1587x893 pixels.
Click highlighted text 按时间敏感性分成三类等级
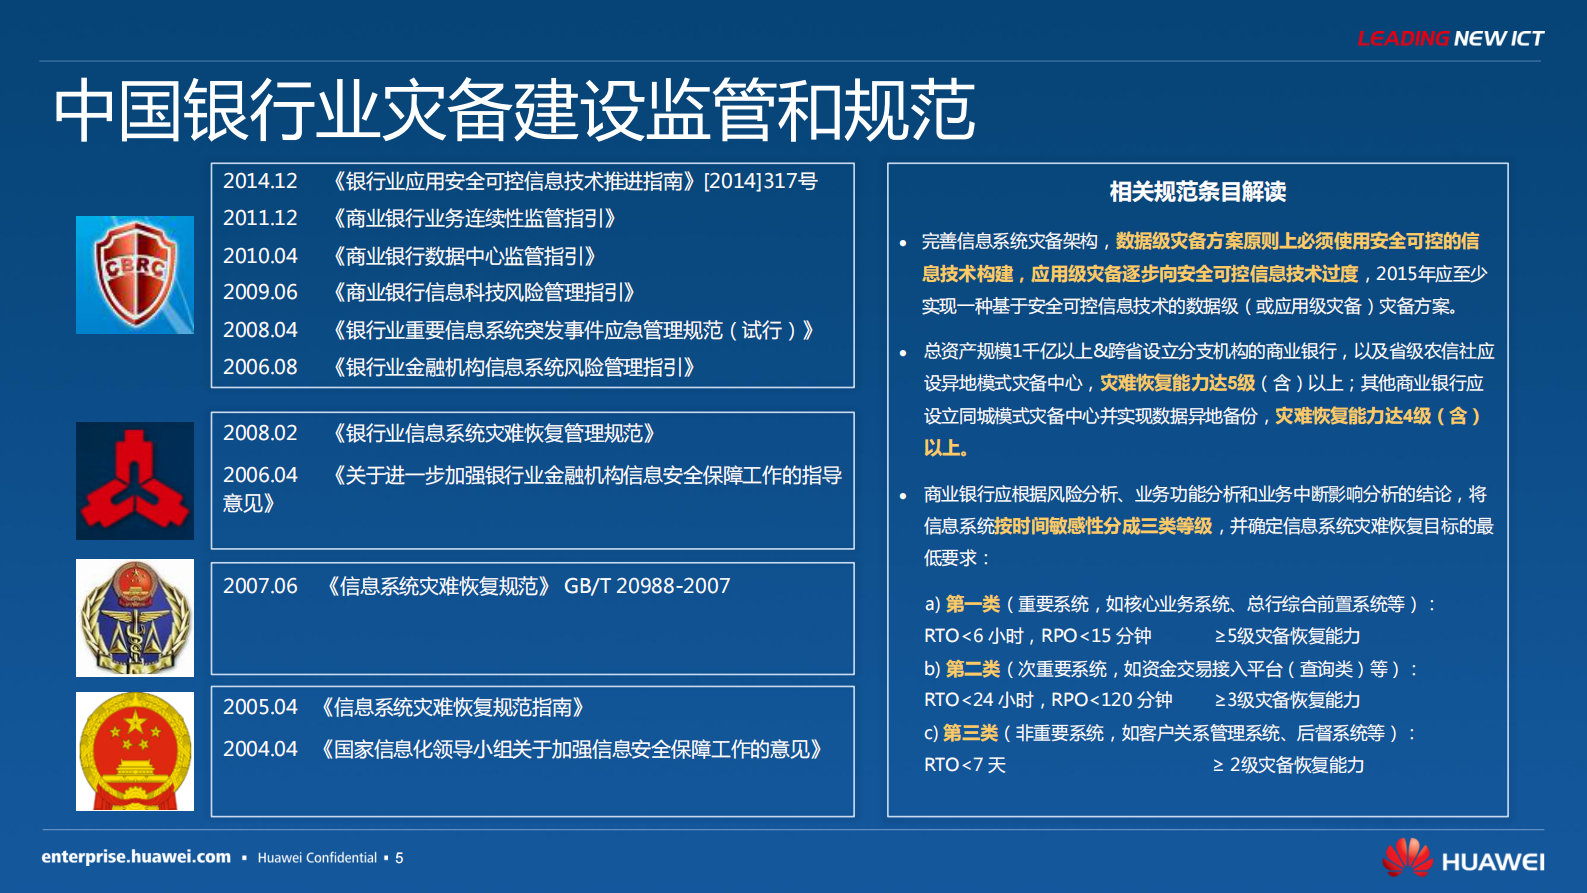1103,526
